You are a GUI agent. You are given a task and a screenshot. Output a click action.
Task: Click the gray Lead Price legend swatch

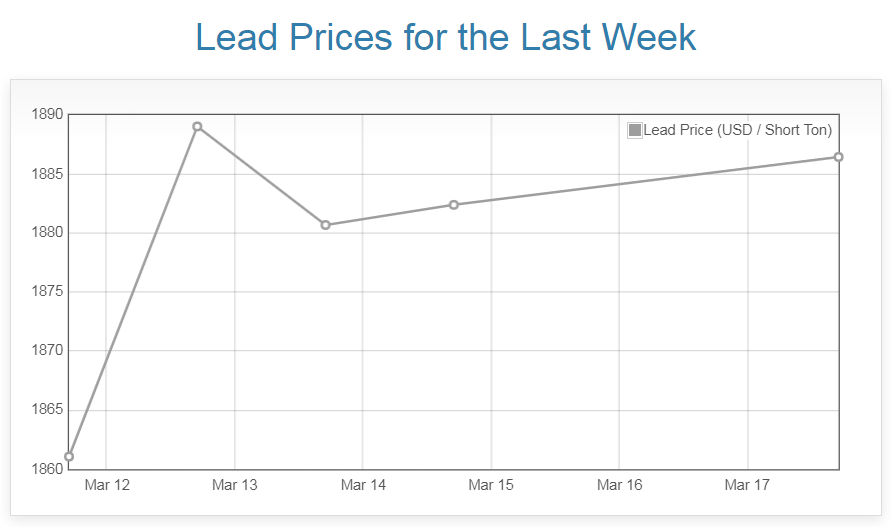tap(634, 130)
